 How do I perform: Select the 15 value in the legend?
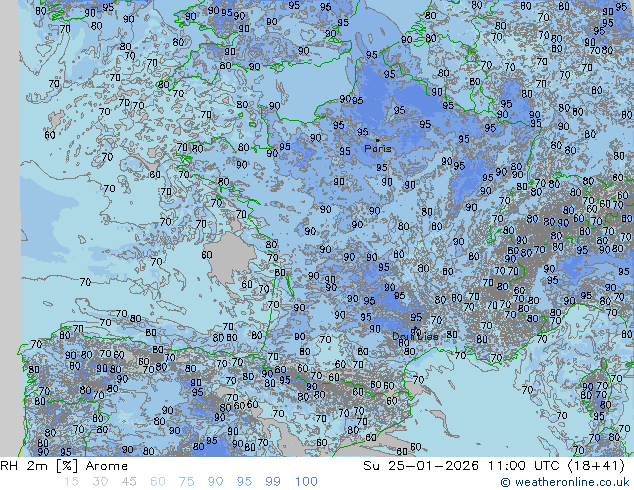point(71,482)
